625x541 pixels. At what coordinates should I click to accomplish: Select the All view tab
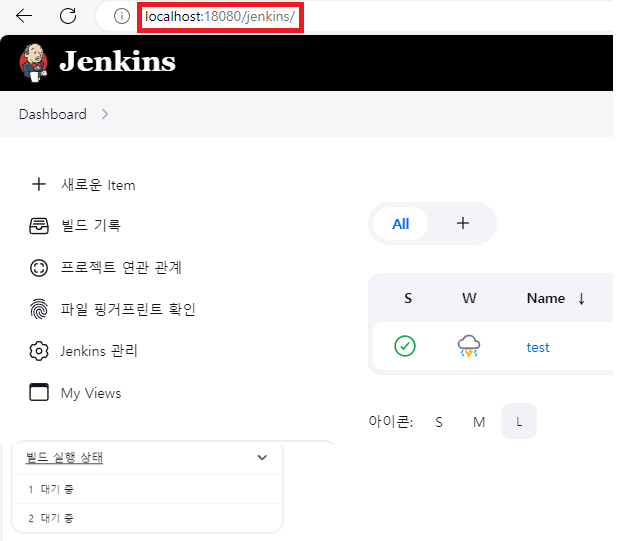pyautogui.click(x=400, y=224)
